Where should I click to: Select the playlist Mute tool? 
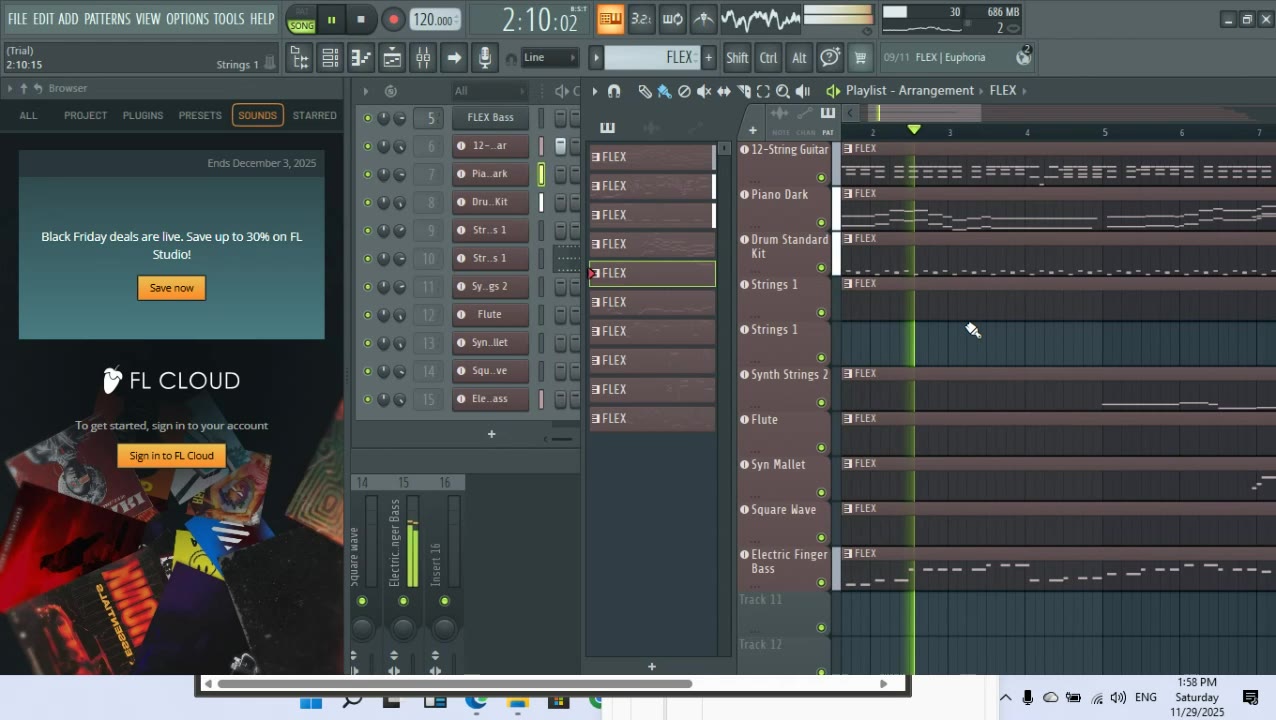pos(704,91)
